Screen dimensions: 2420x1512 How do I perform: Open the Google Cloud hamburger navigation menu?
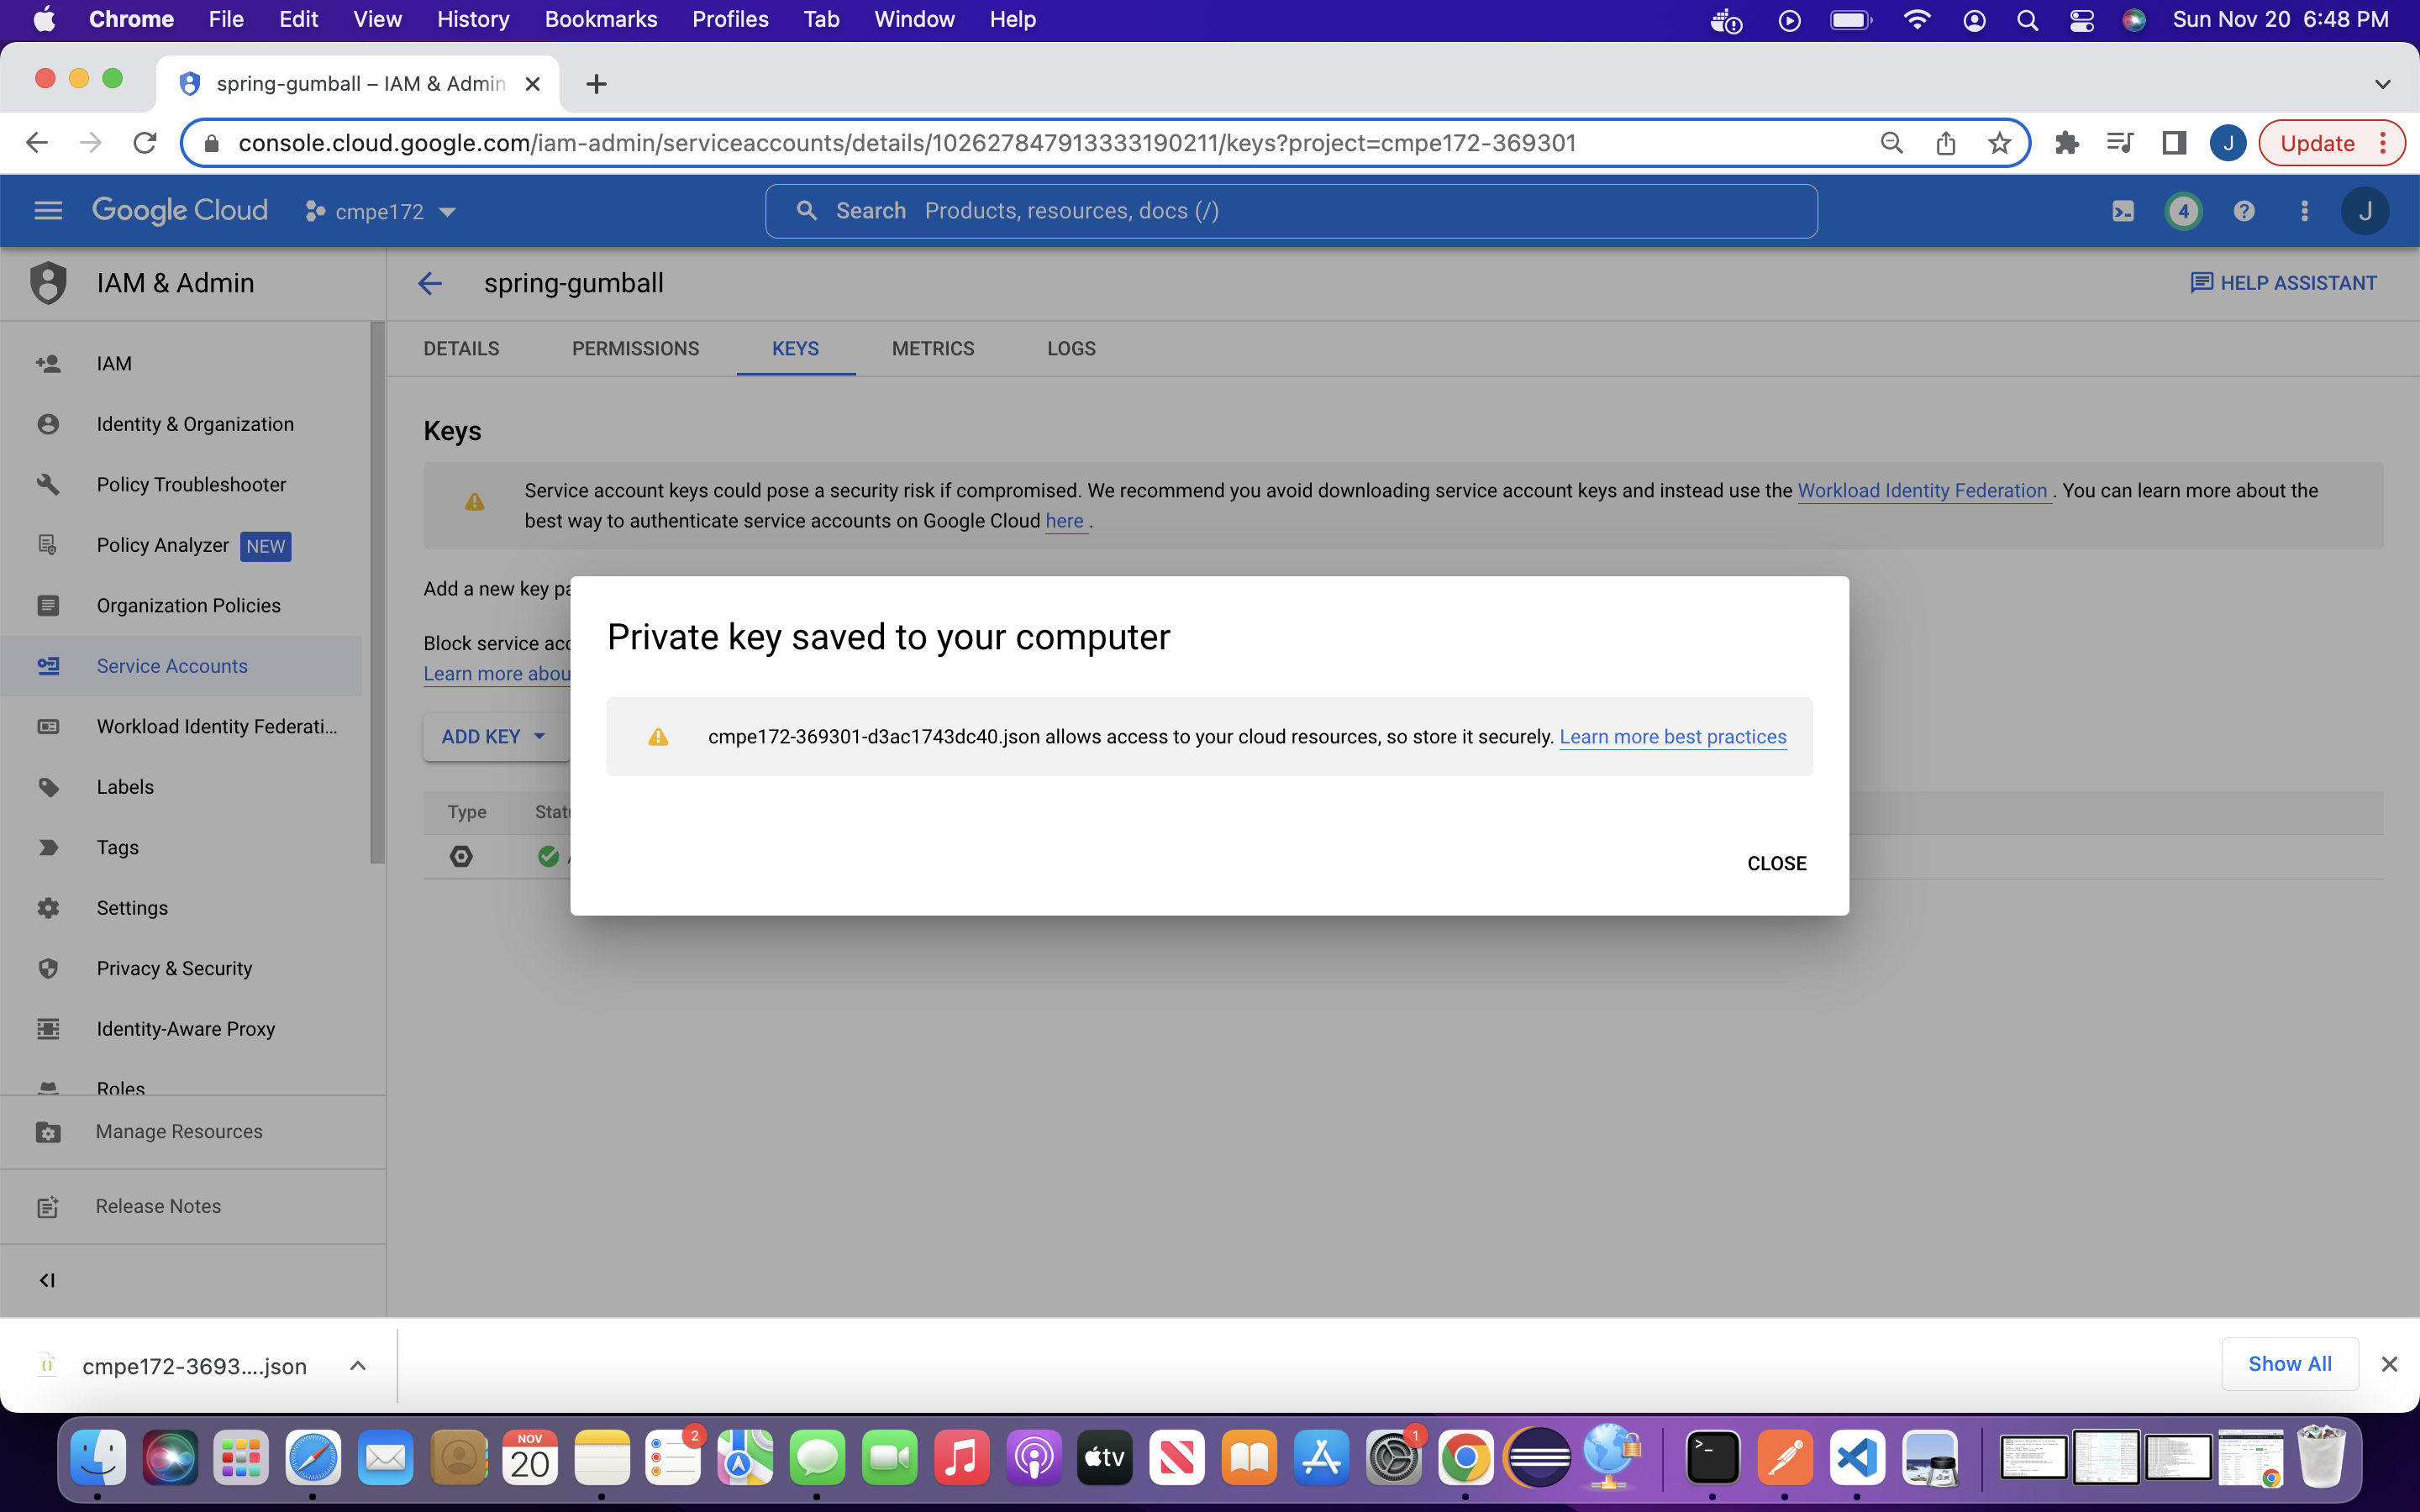point(48,211)
